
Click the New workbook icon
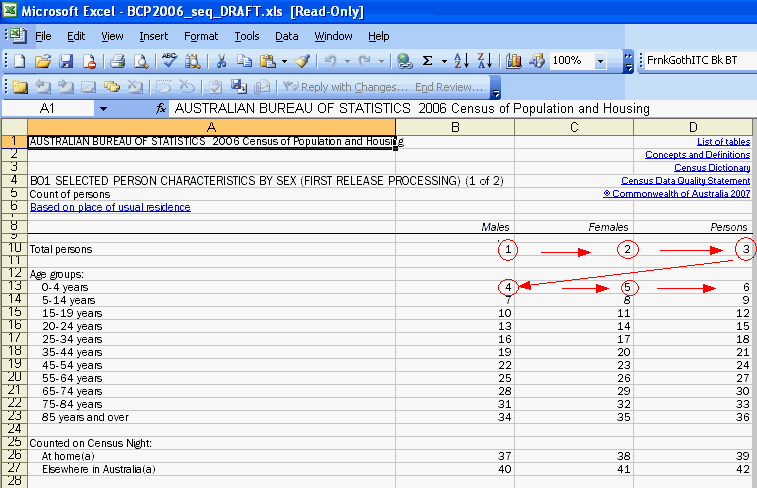point(21,61)
